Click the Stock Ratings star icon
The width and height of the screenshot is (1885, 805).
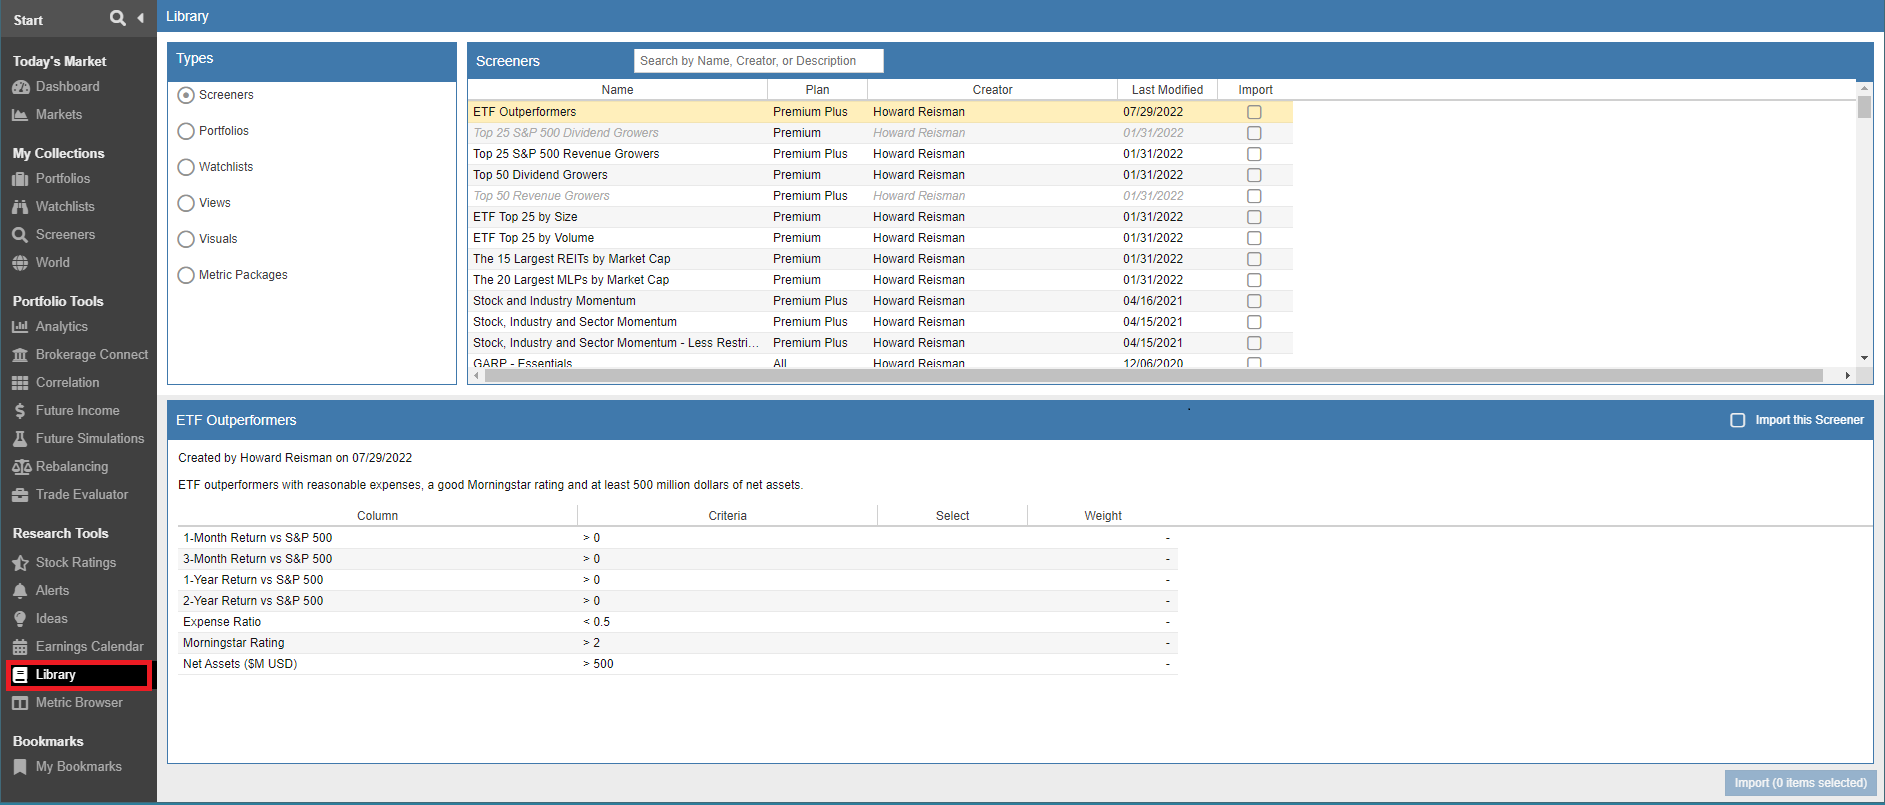point(20,563)
